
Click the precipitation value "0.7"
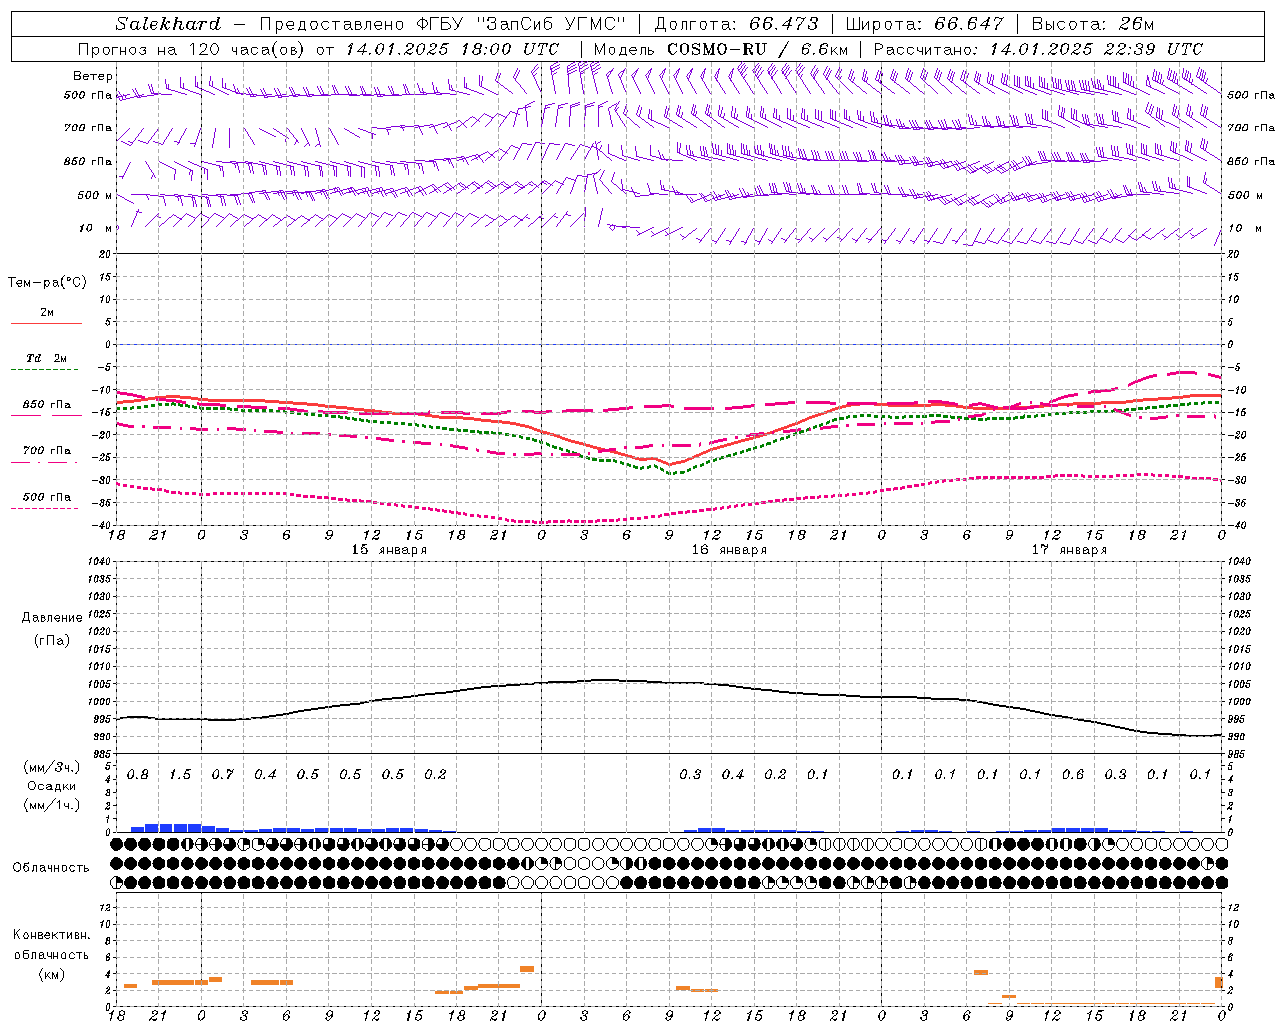(223, 775)
